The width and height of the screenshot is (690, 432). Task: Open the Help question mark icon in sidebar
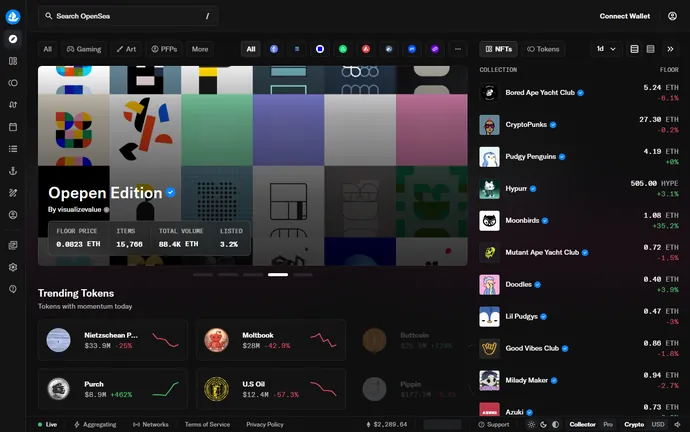(13, 289)
